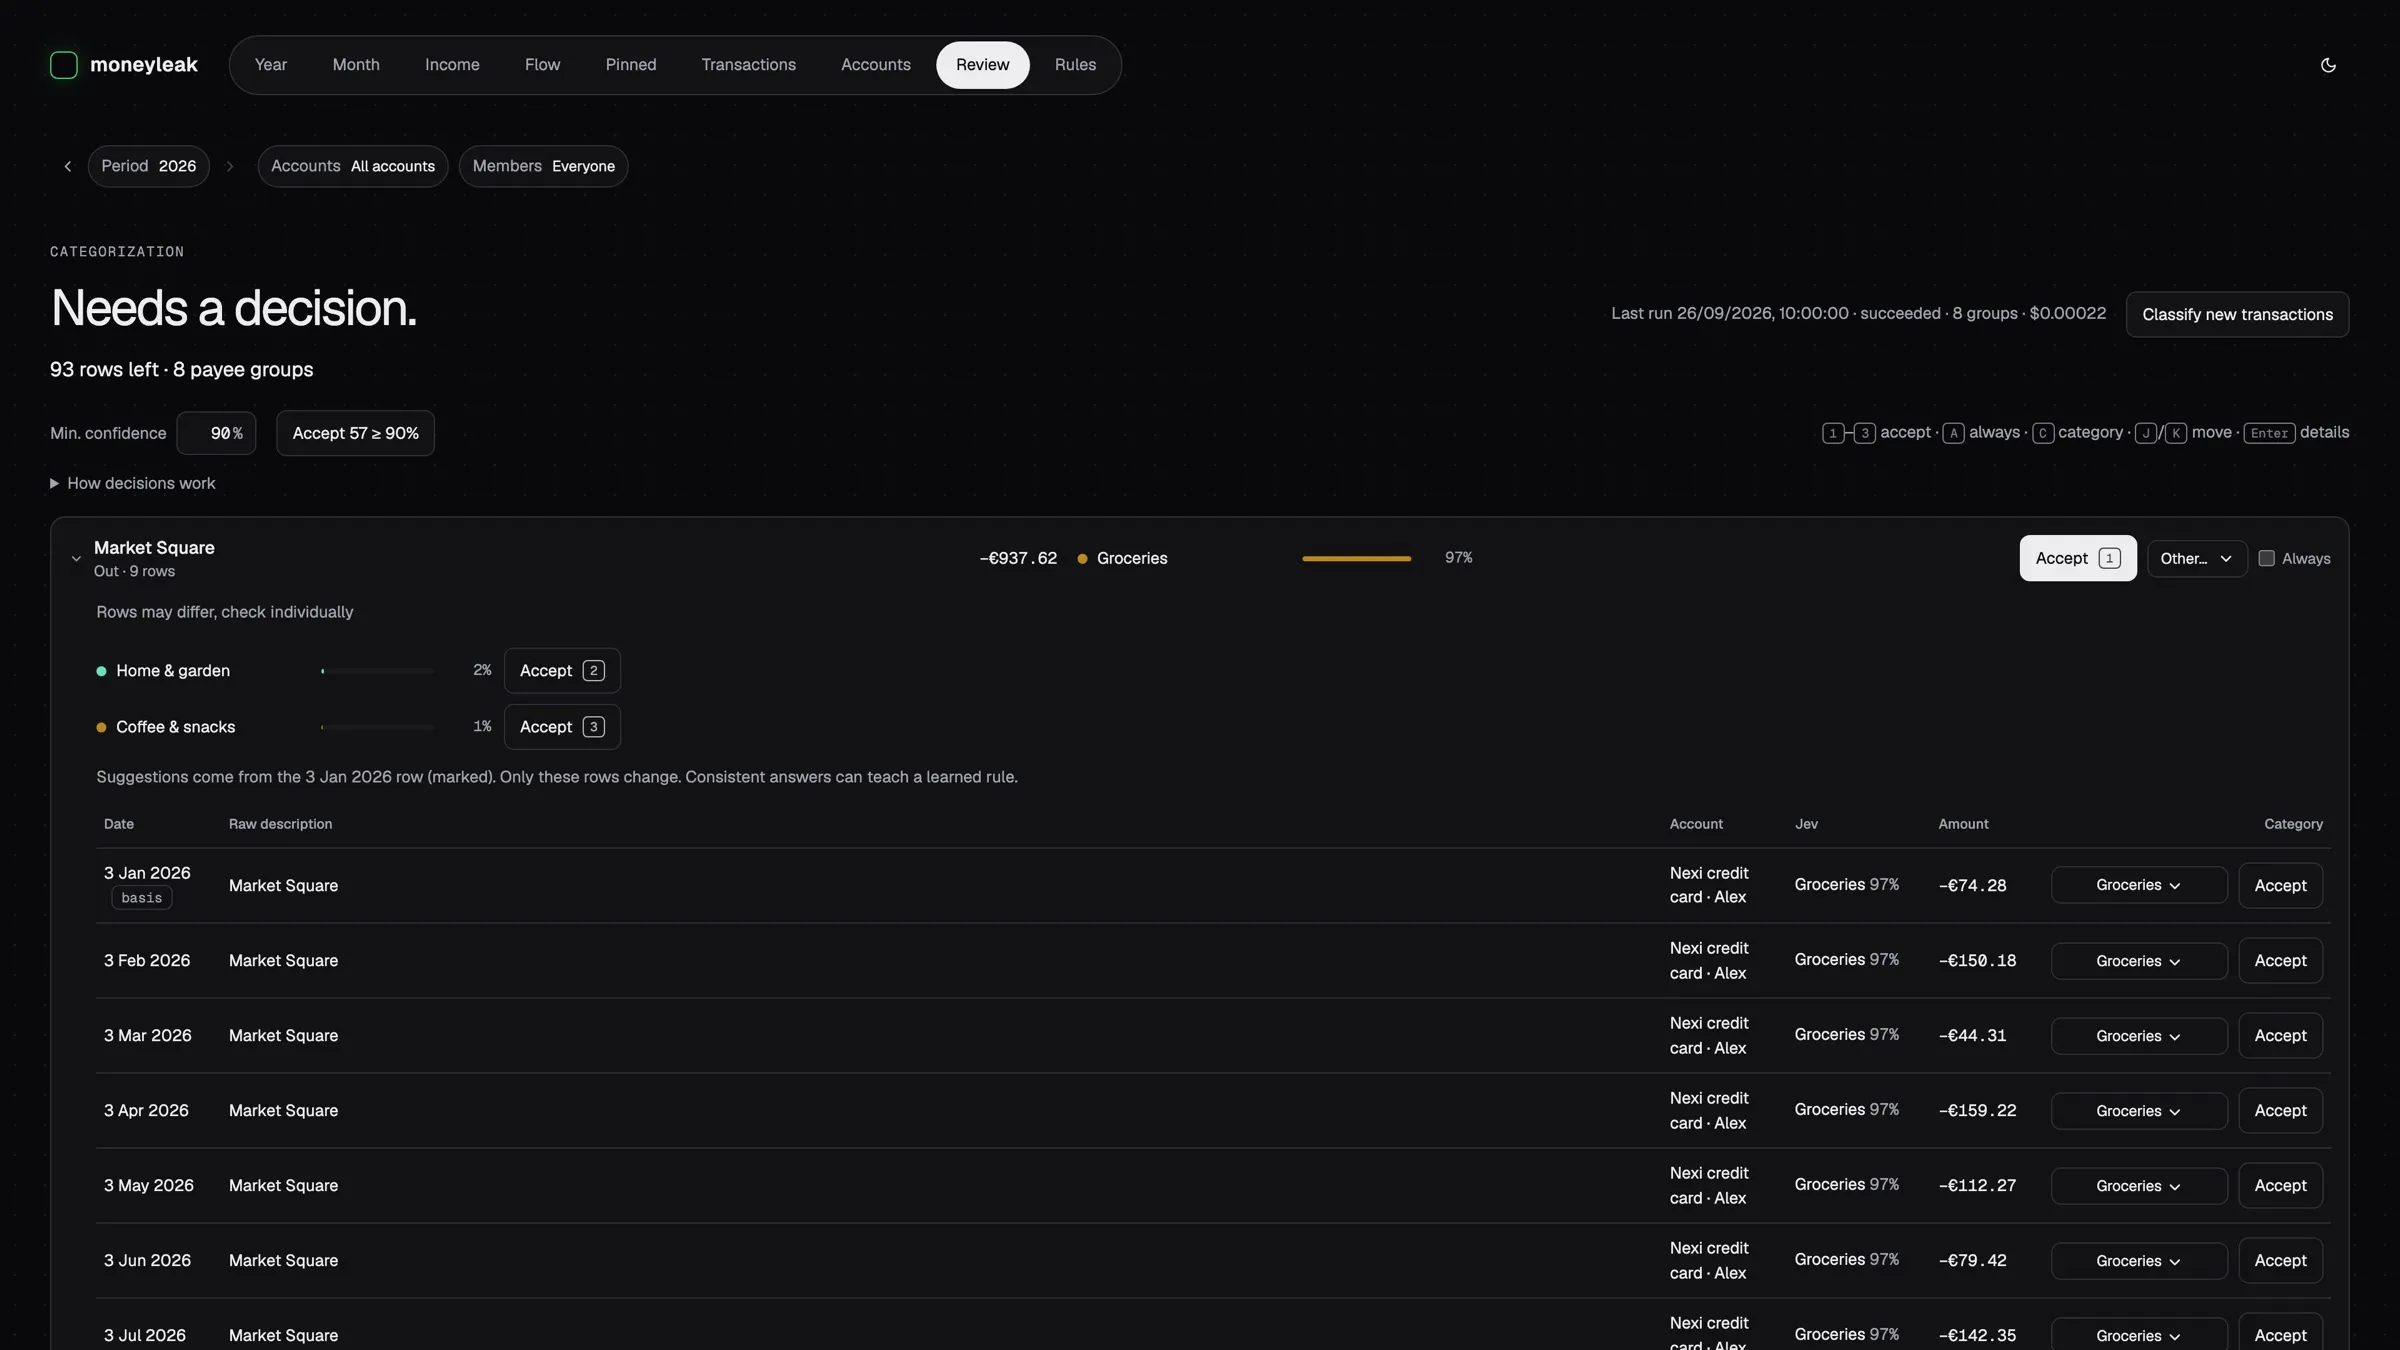Accept the 3 Feb 2026 row
This screenshot has width=2400, height=1350.
[x=2281, y=961]
